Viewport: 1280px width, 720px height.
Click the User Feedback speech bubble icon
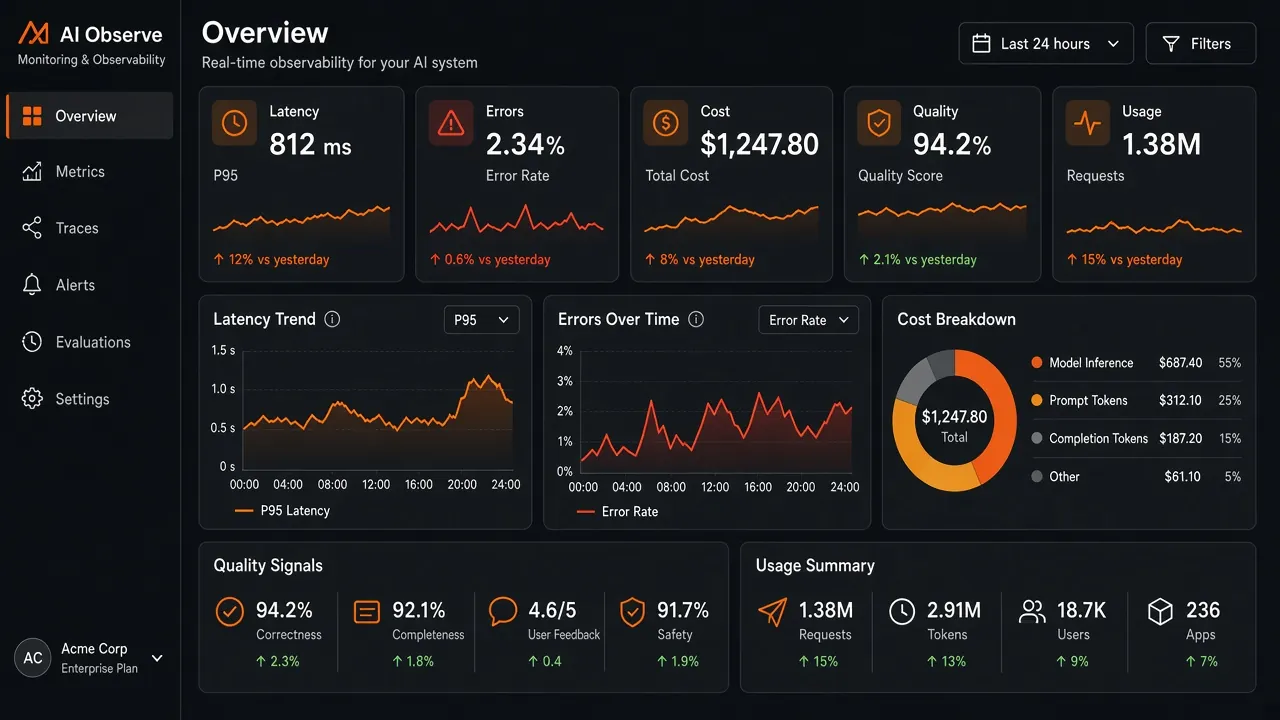(x=503, y=612)
